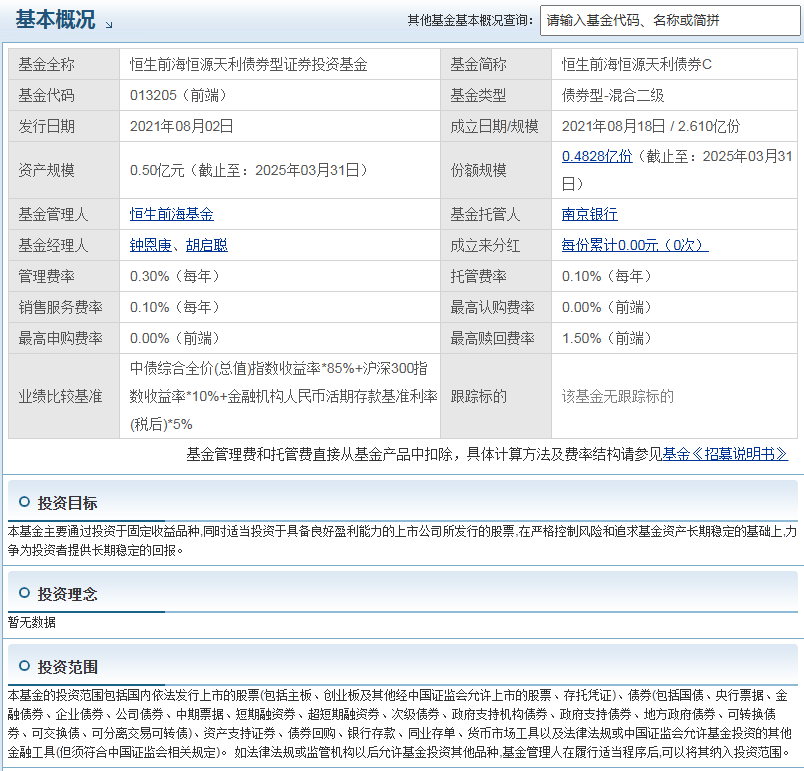Select the fund short name 恒生前海恒源天利债券C
The height and width of the screenshot is (771, 804).
click(637, 65)
